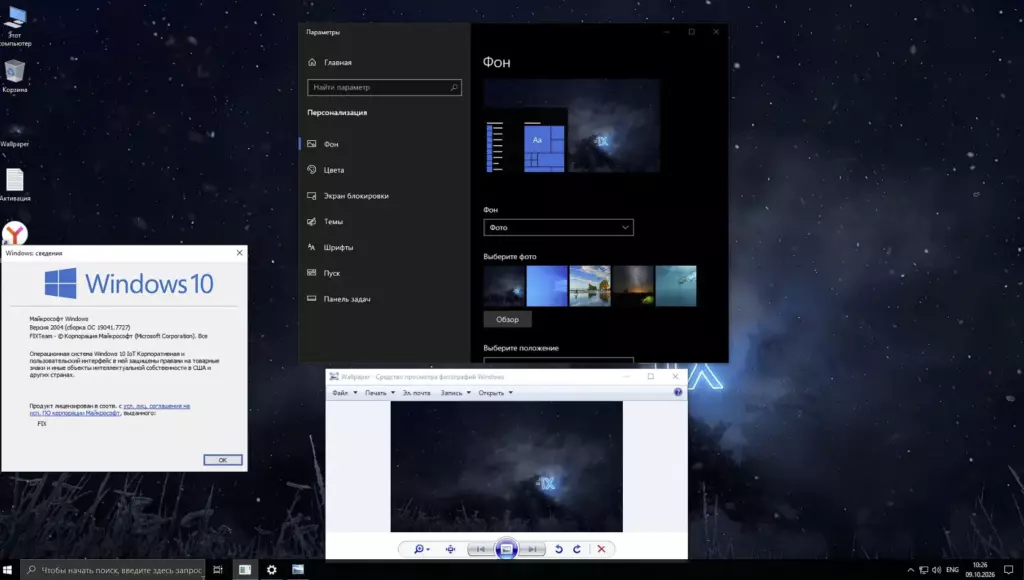Rotate image counterclockwise in Photo Viewer
Image resolution: width=1024 pixels, height=580 pixels.
[x=558, y=549]
